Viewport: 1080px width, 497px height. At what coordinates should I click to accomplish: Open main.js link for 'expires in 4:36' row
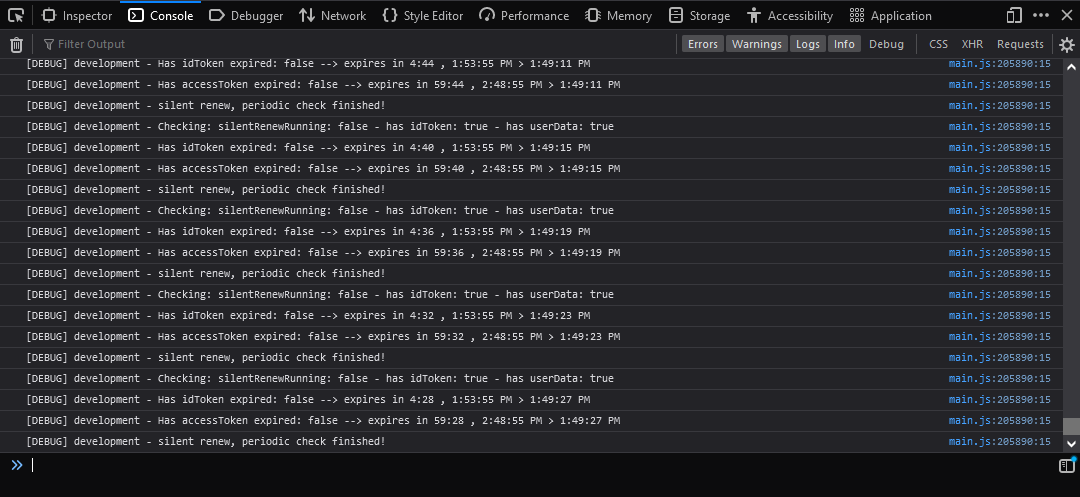tap(999, 231)
